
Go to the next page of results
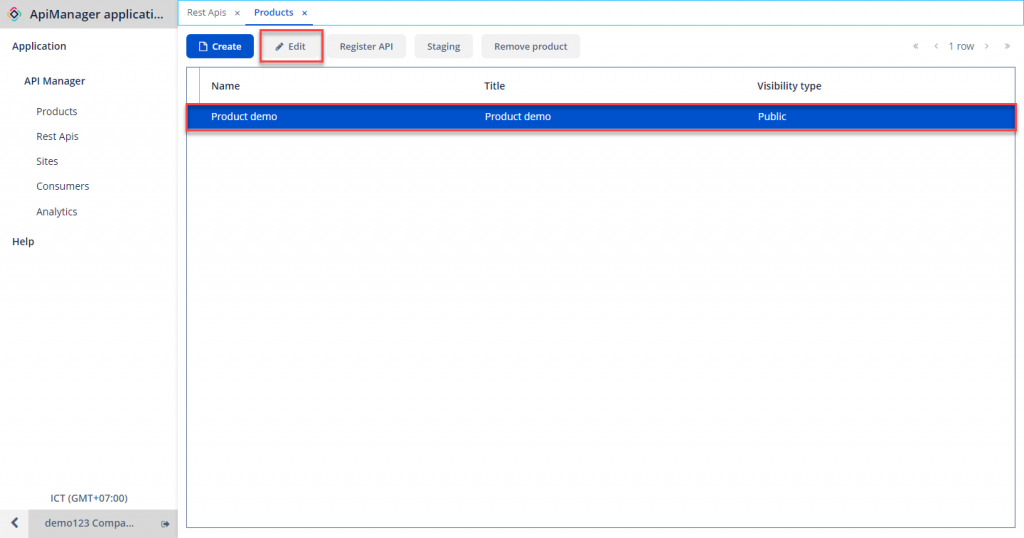986,46
